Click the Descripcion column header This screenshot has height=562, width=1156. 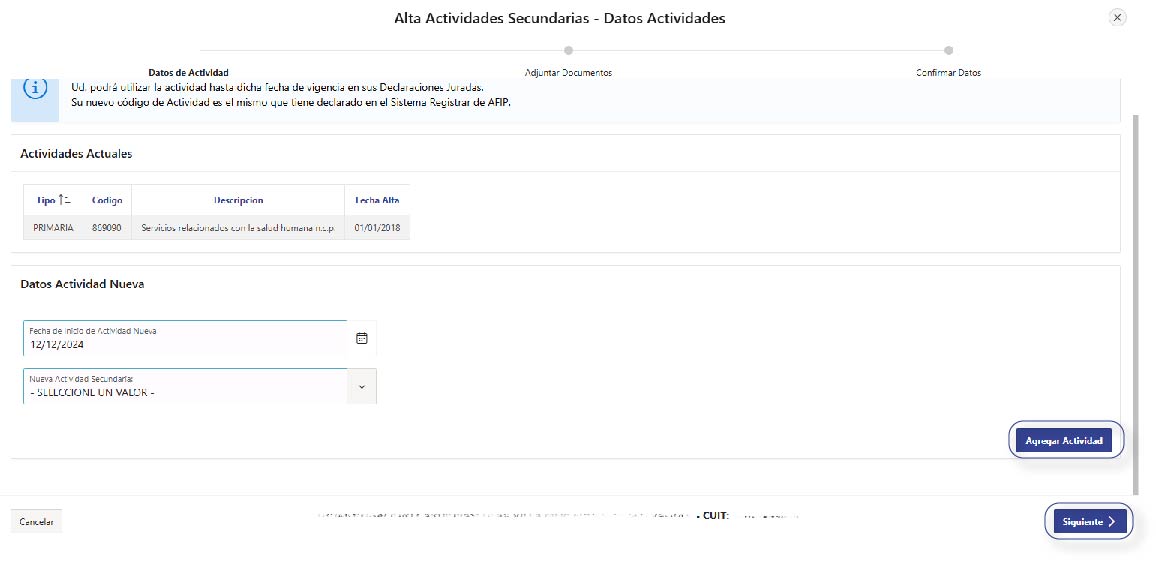tap(238, 200)
